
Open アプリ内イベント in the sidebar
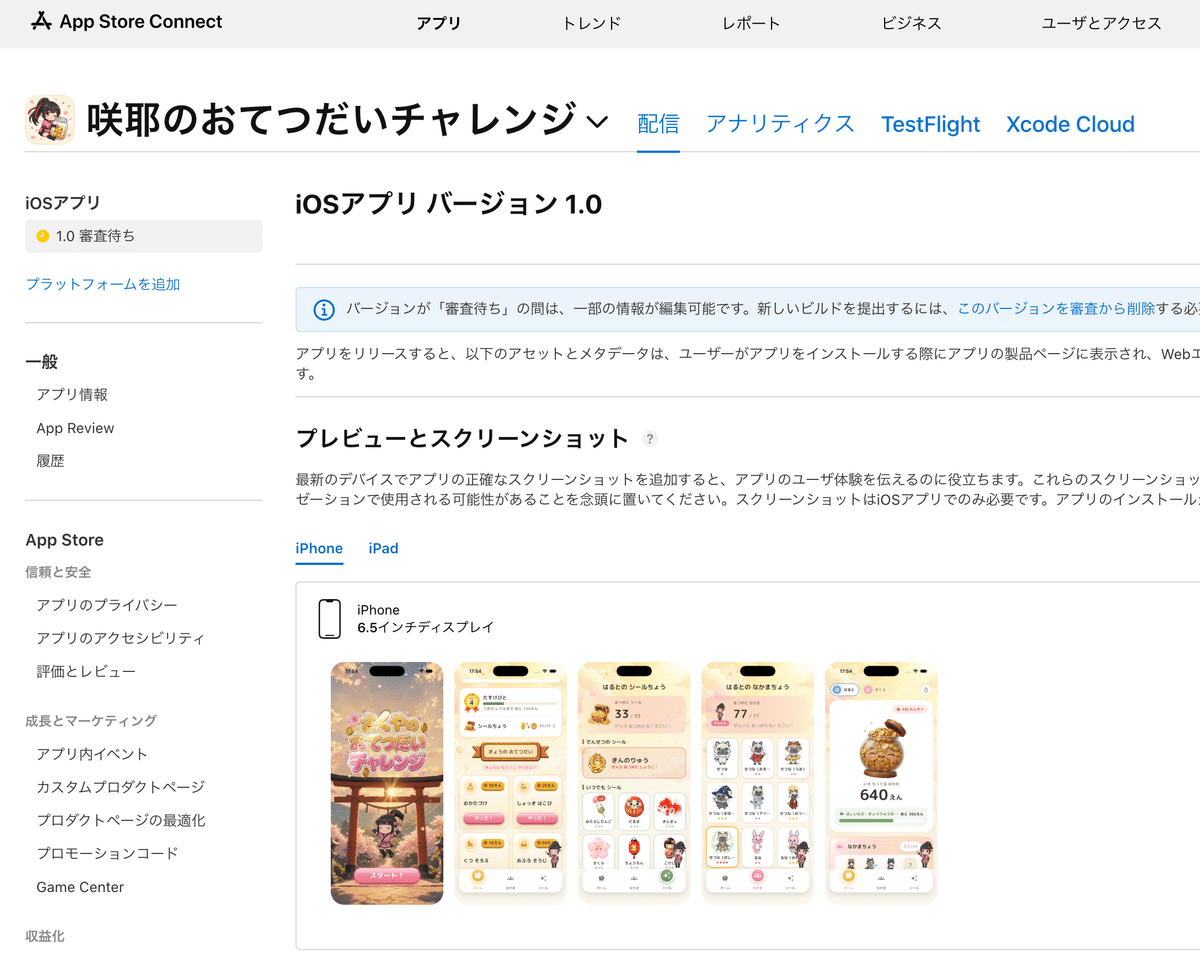tap(92, 754)
